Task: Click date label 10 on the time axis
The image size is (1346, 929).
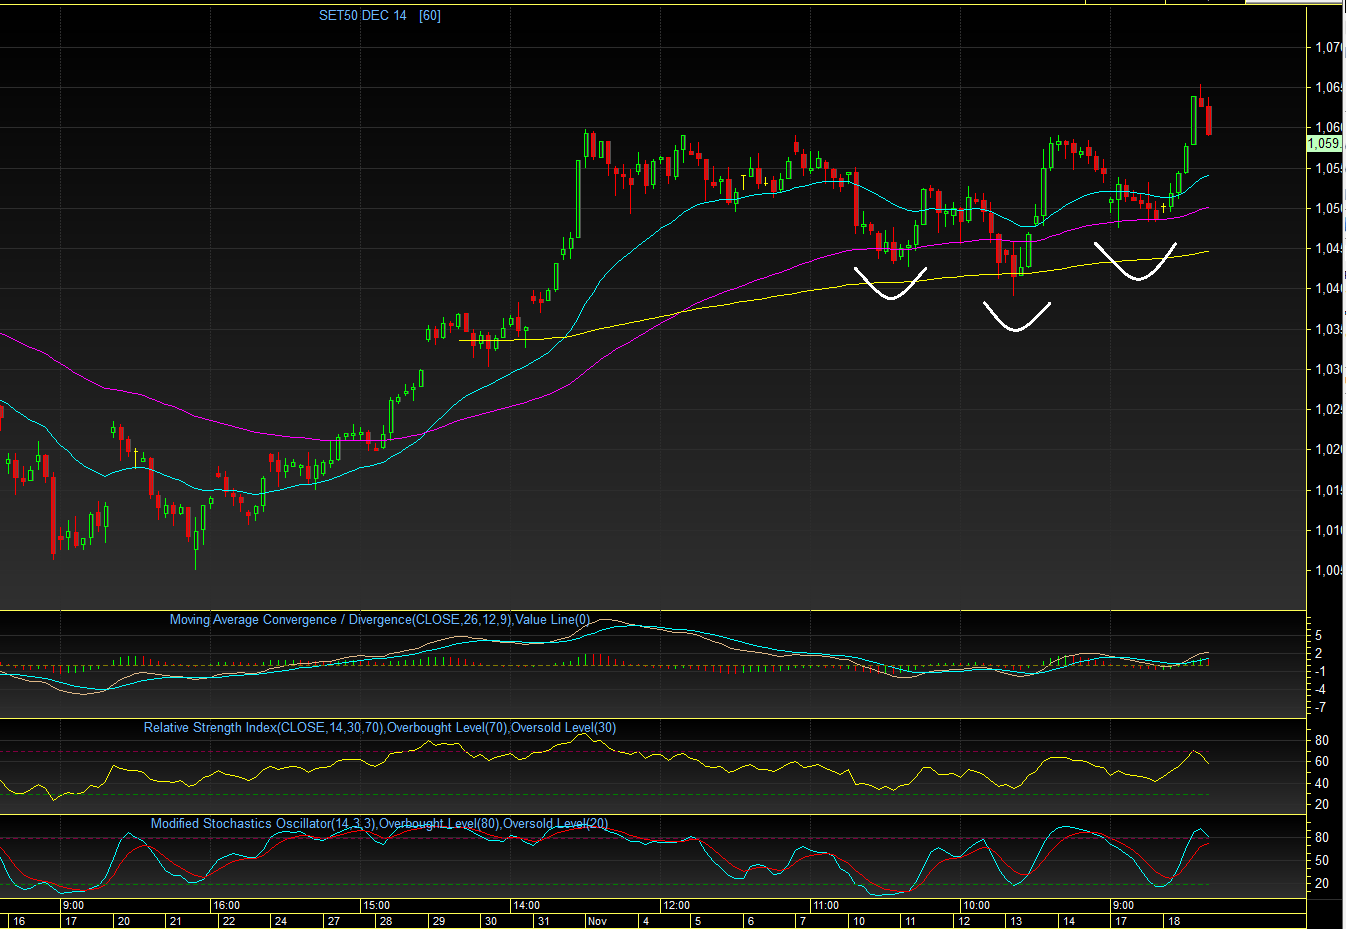Action: pyautogui.click(x=859, y=921)
